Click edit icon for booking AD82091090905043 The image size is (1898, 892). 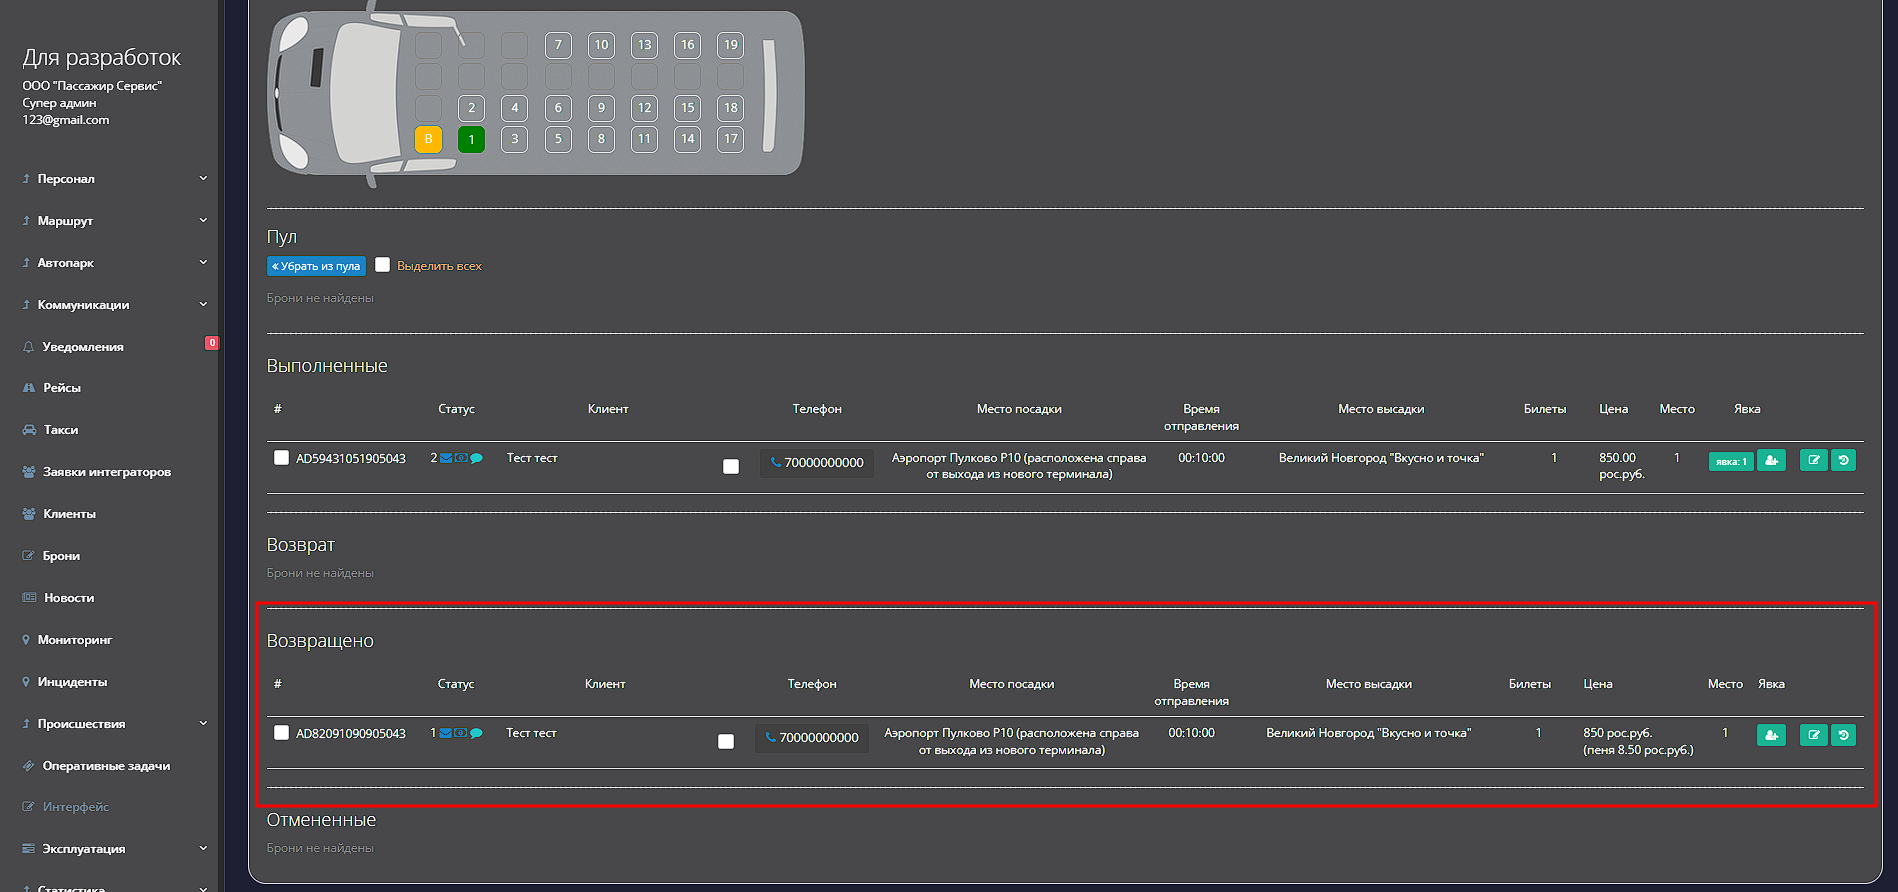(1813, 735)
